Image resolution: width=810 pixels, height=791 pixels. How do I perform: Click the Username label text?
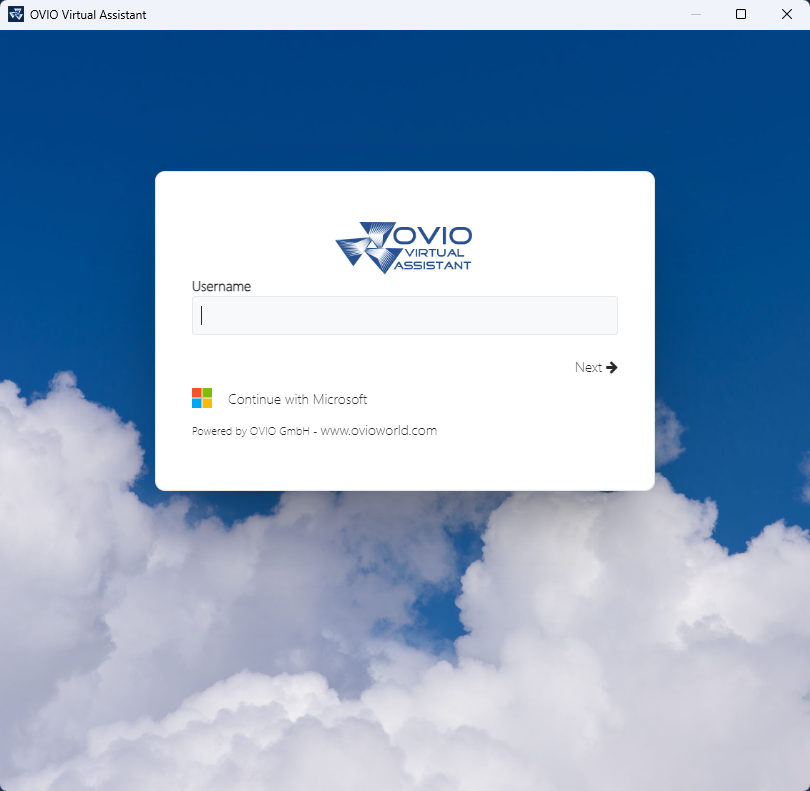[x=221, y=286]
